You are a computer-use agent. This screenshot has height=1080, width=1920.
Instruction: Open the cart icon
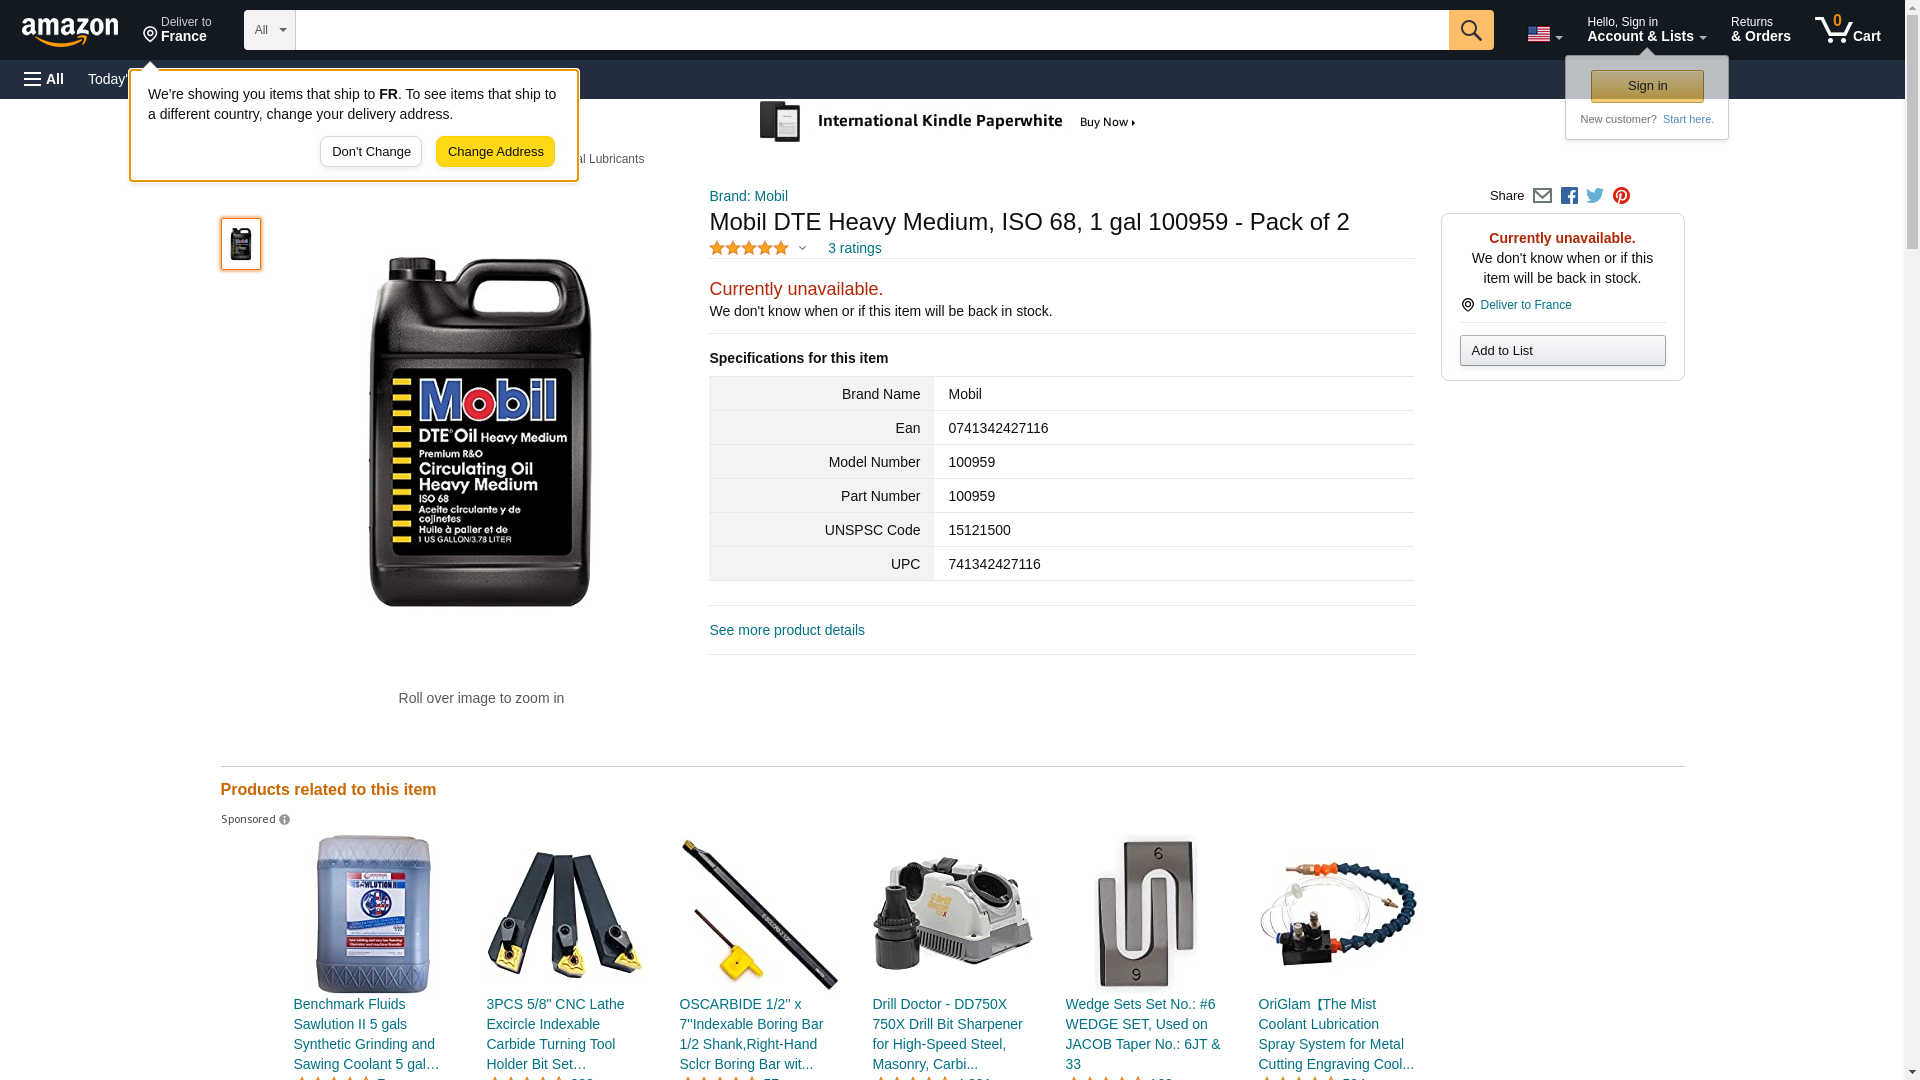click(x=1848, y=30)
